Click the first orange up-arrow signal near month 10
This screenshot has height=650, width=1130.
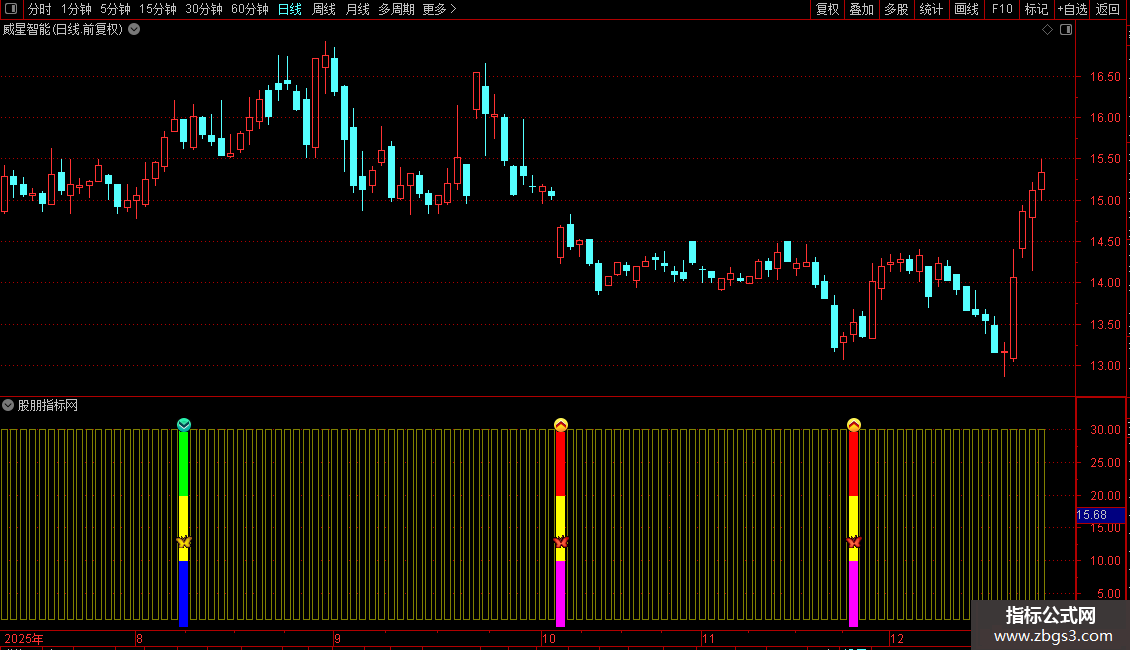point(561,424)
